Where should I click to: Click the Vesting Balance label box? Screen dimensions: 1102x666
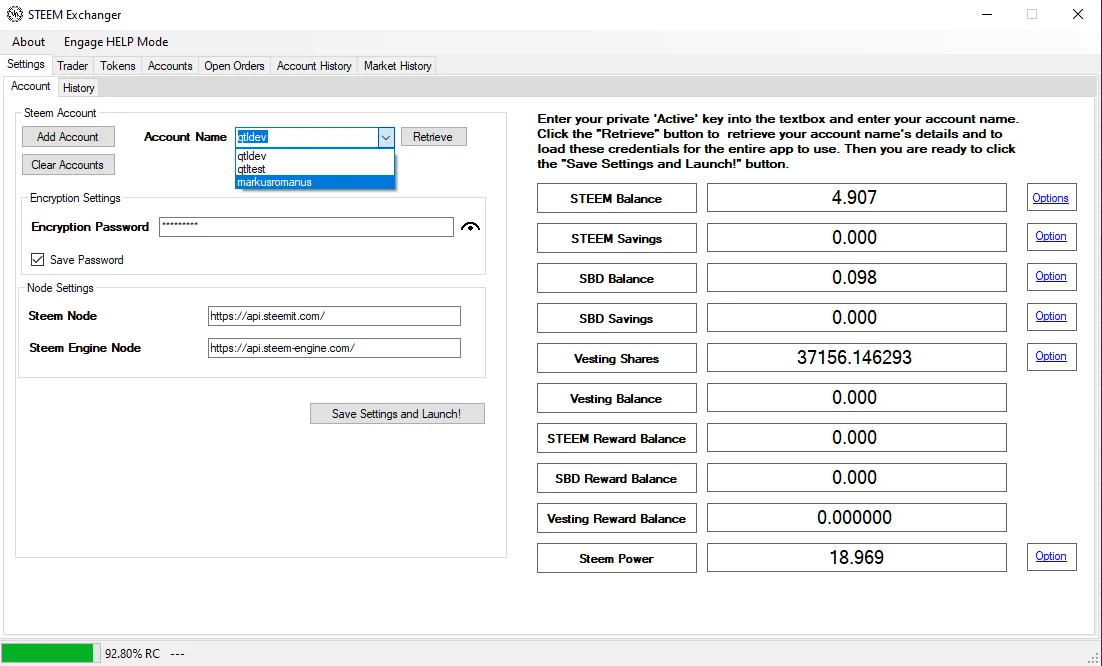pyautogui.click(x=616, y=398)
